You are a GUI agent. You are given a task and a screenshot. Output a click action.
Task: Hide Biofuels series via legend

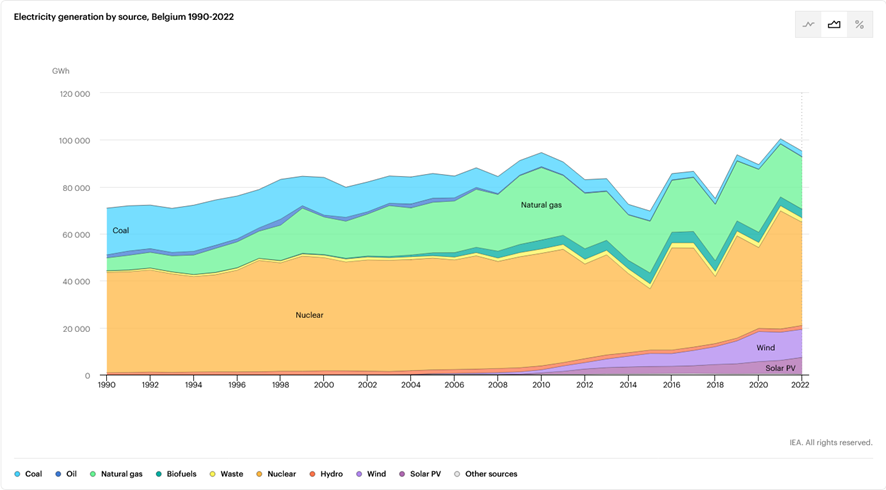pyautogui.click(x=176, y=474)
